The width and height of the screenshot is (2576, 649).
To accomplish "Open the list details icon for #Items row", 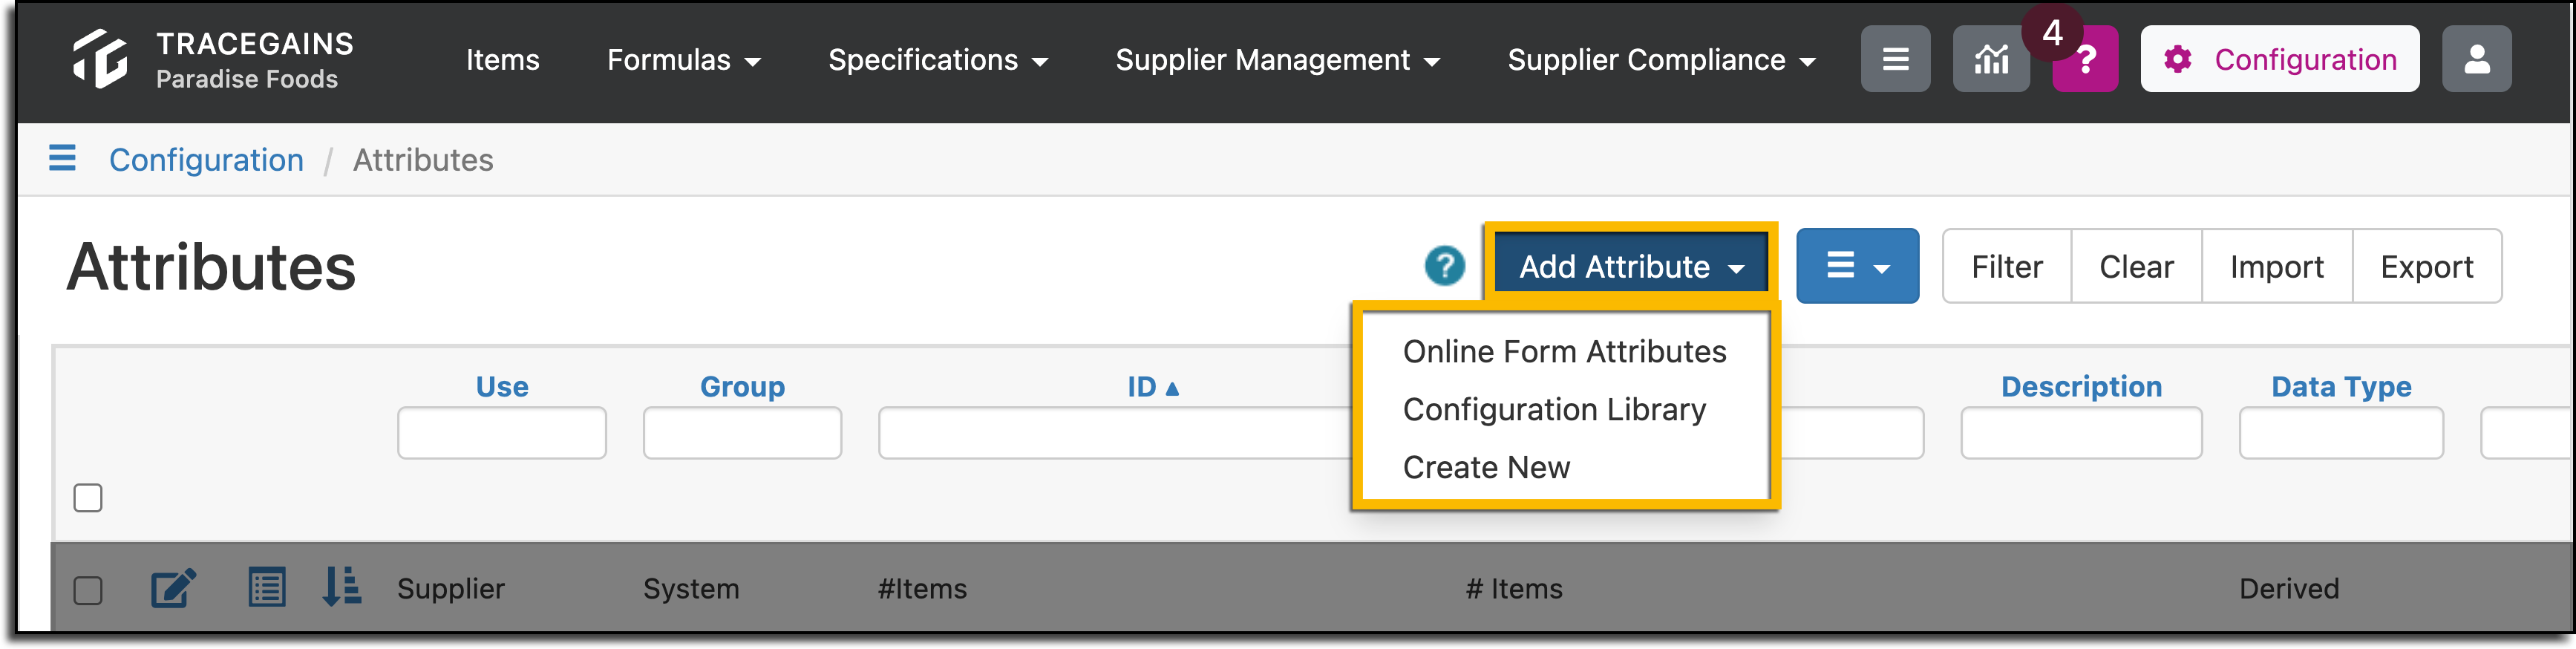I will (x=266, y=587).
